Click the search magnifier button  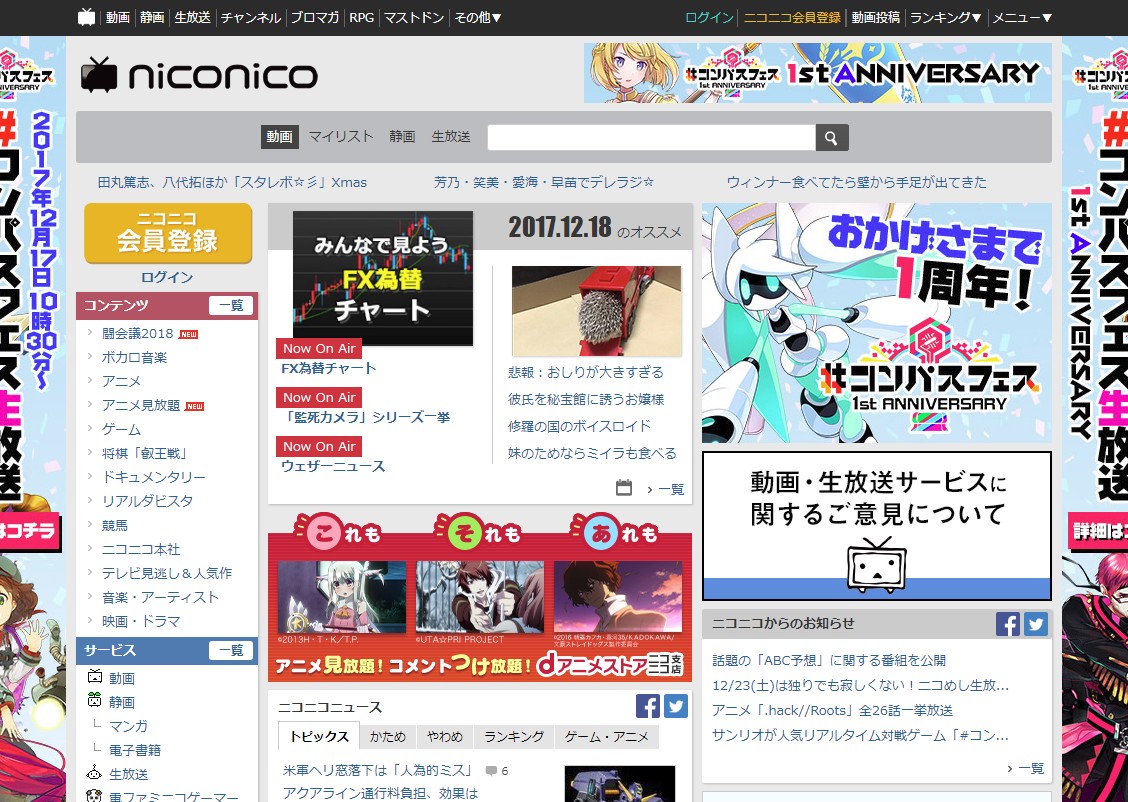[x=831, y=138]
